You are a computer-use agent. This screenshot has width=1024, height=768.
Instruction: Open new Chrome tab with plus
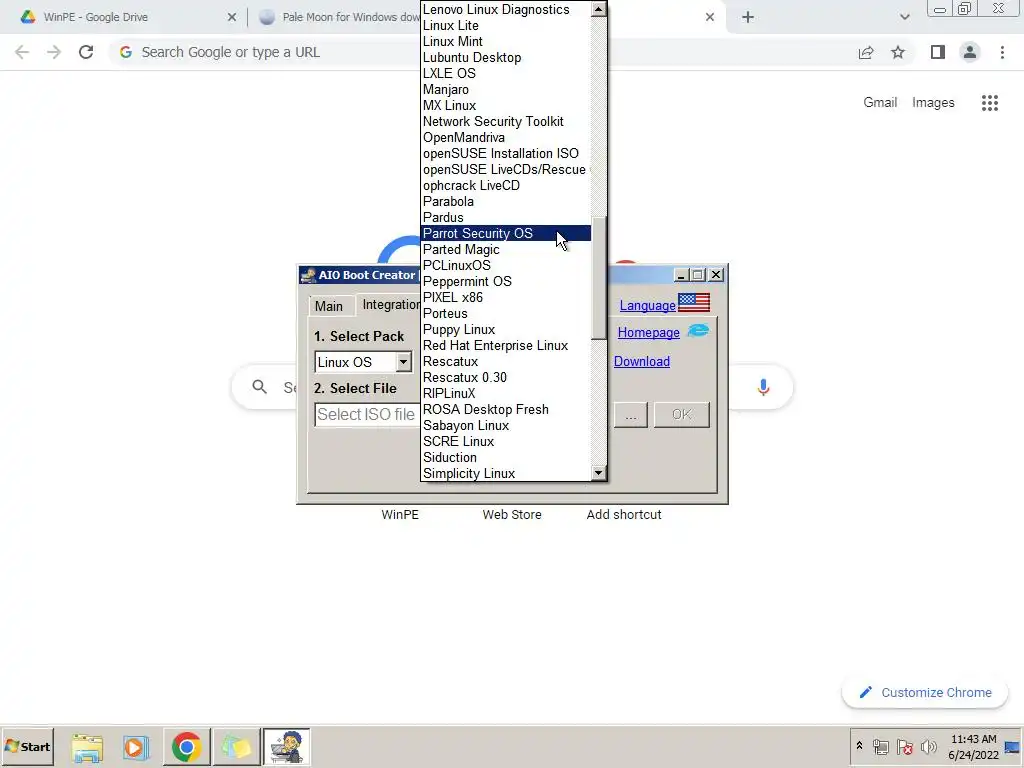(748, 17)
